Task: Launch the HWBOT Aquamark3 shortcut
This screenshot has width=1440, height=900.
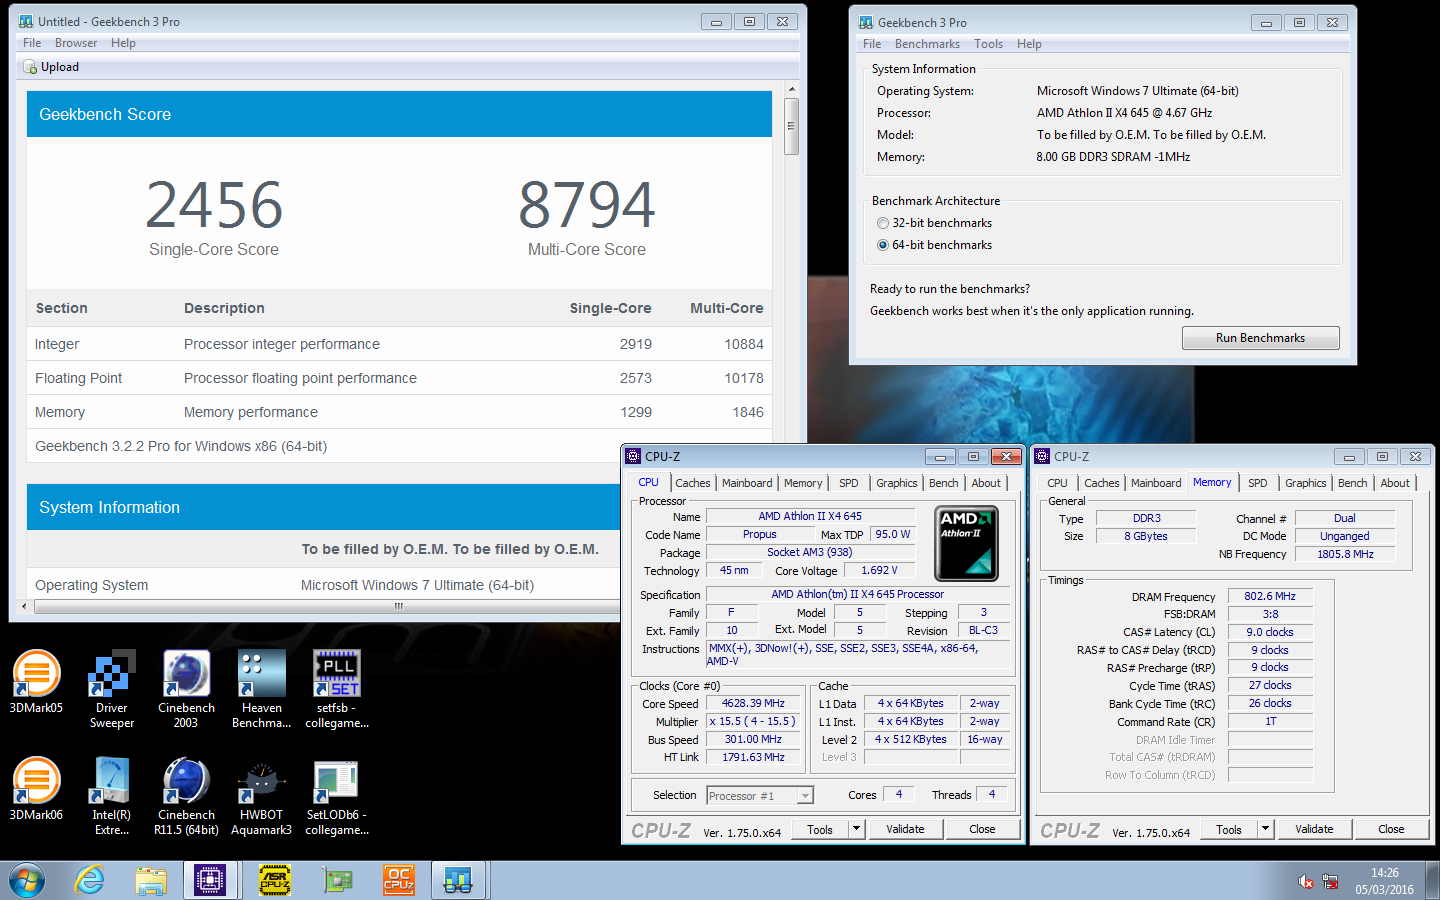Action: click(261, 796)
